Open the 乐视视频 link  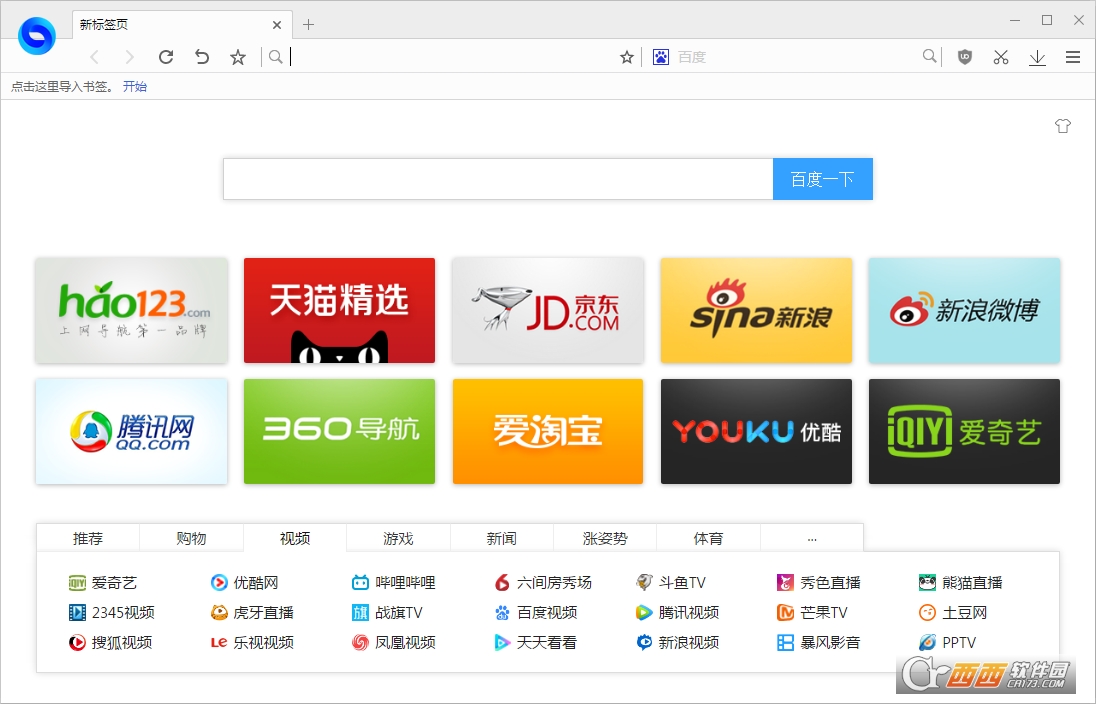252,642
